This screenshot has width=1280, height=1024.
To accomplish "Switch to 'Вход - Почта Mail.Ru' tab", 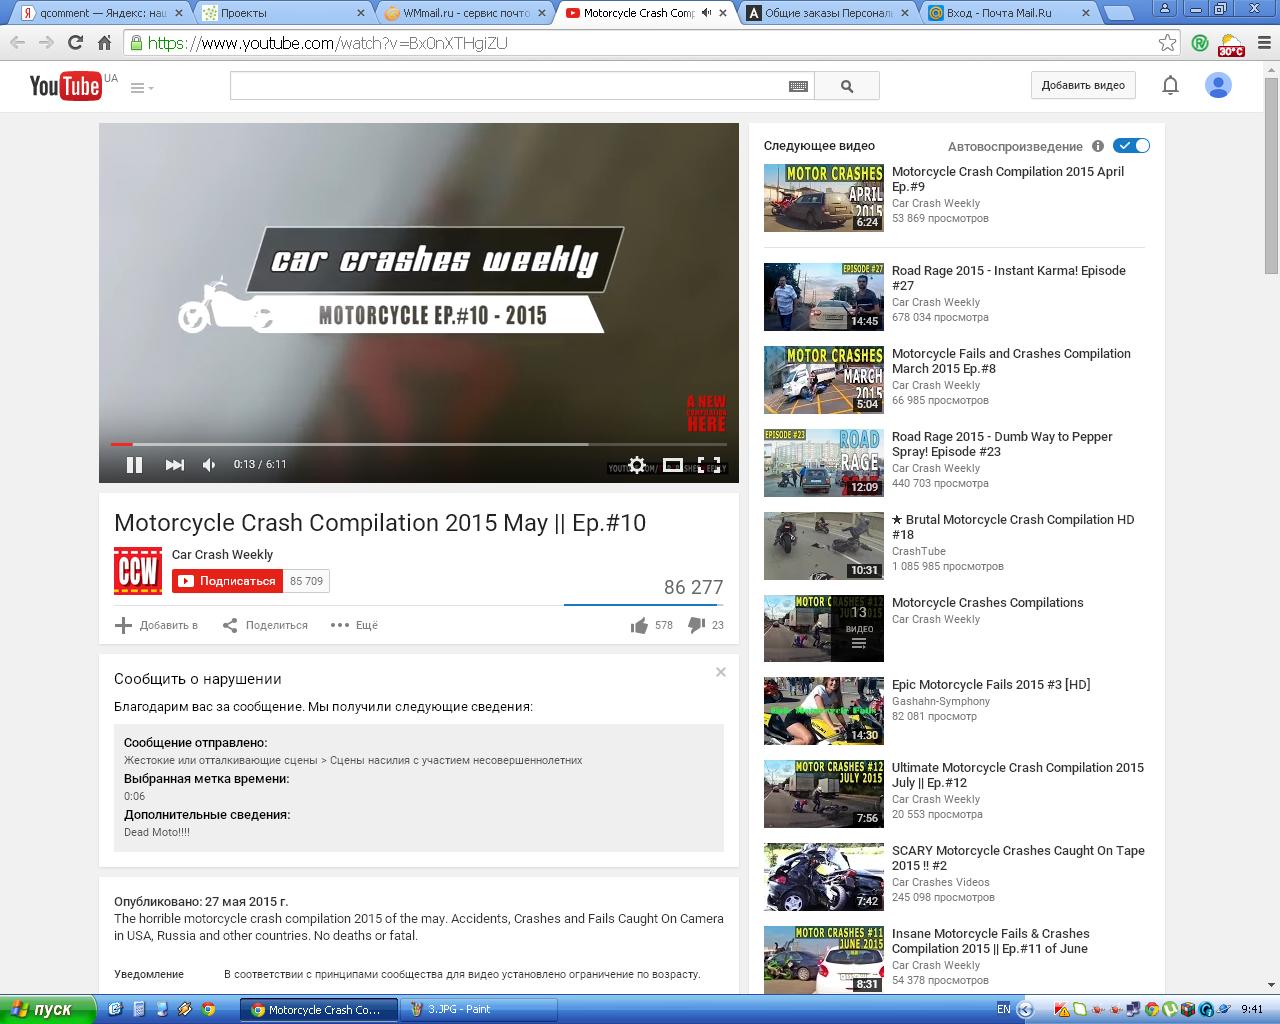I will tap(1010, 13).
